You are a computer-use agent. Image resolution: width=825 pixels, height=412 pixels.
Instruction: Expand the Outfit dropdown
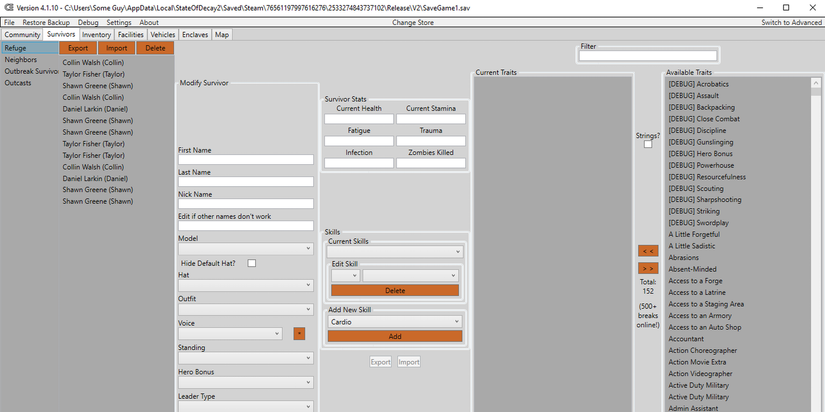tap(246, 309)
